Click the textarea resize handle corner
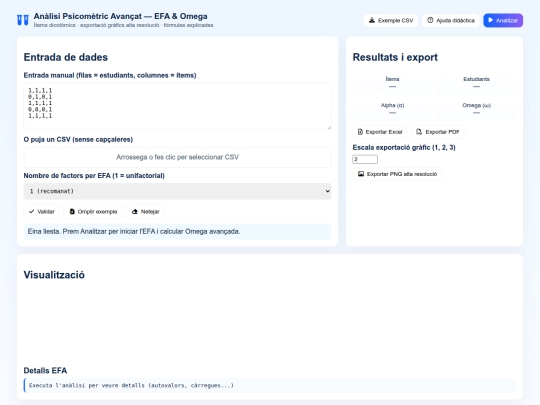This screenshot has height=405, width=540. tap(329, 127)
